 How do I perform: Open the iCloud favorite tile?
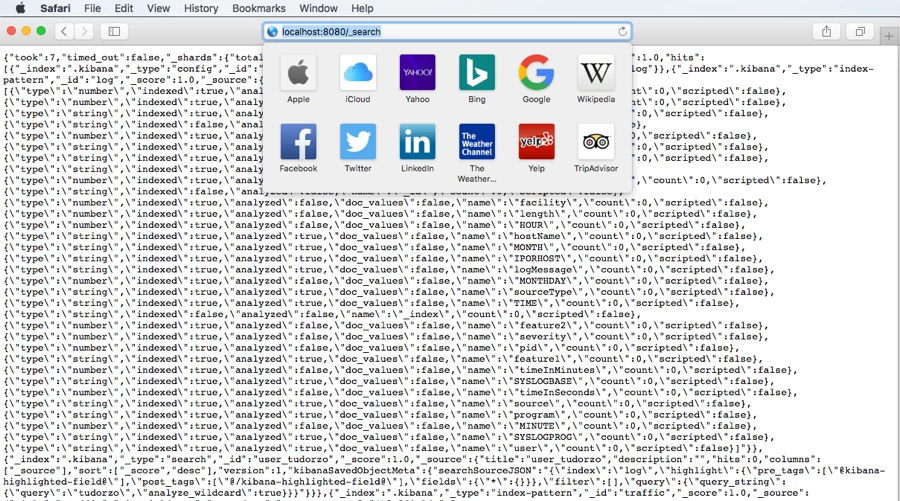[x=358, y=73]
